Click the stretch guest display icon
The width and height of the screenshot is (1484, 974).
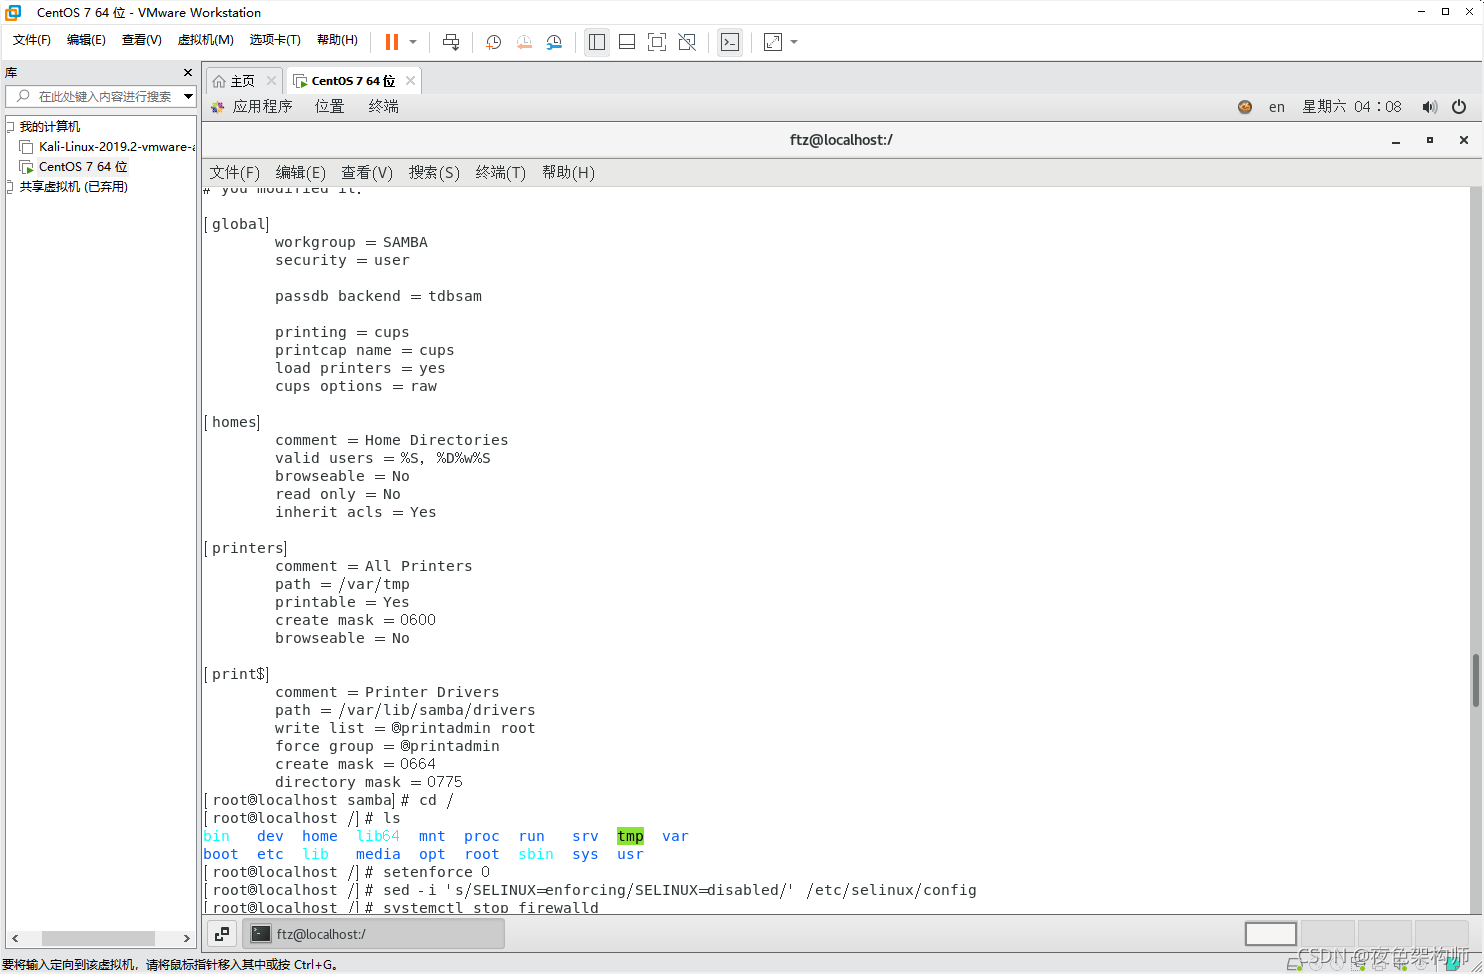(x=773, y=42)
